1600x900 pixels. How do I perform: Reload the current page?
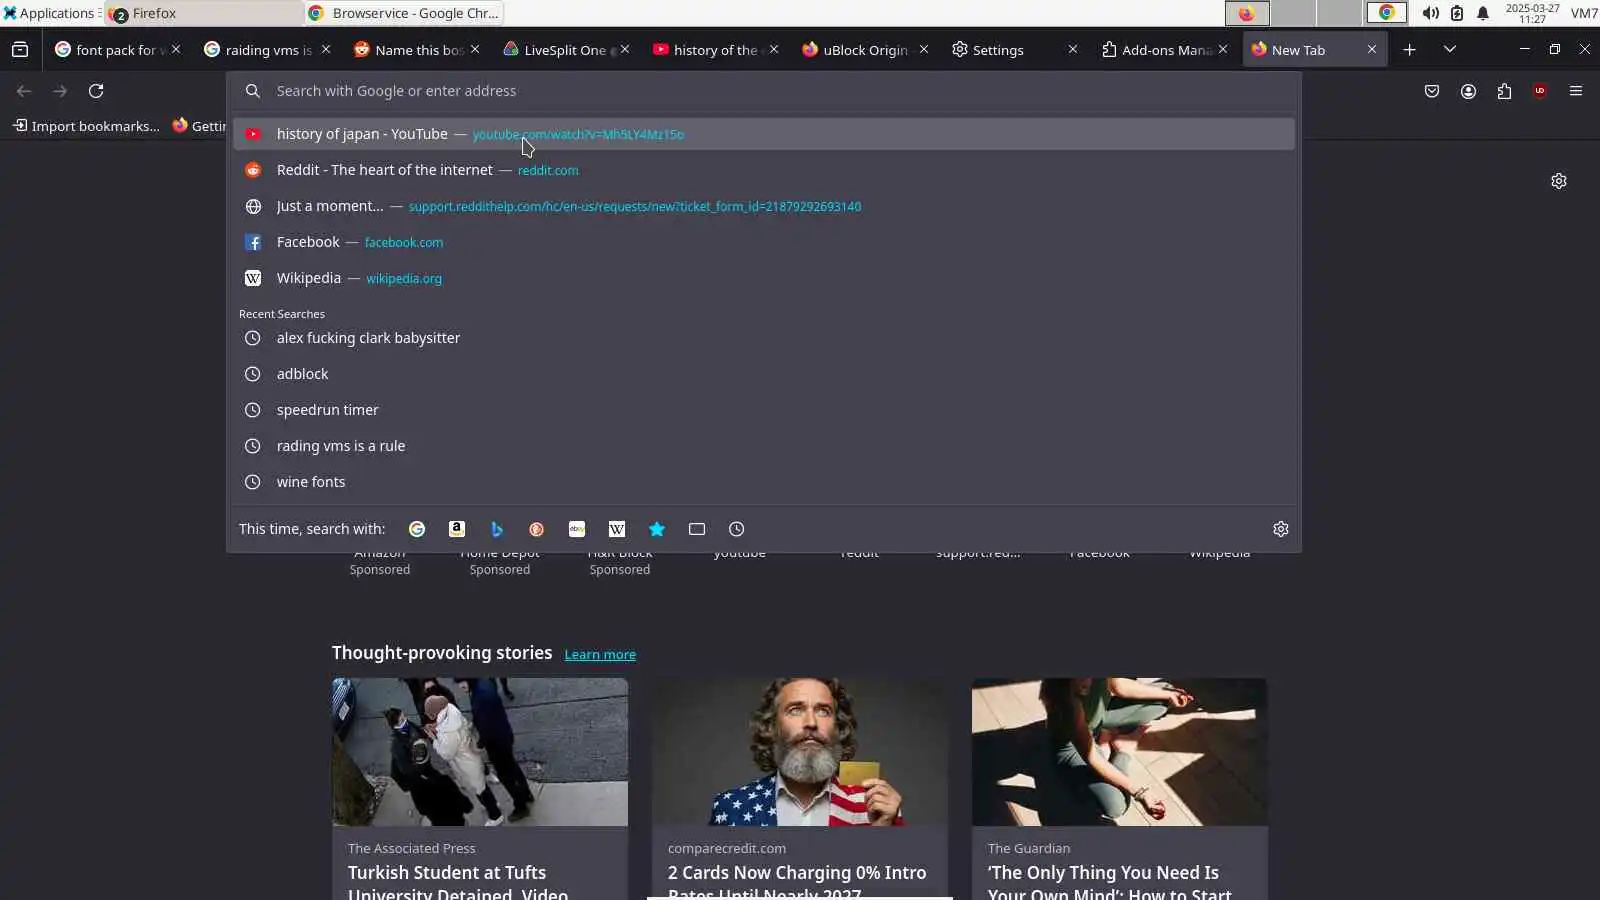pos(96,91)
